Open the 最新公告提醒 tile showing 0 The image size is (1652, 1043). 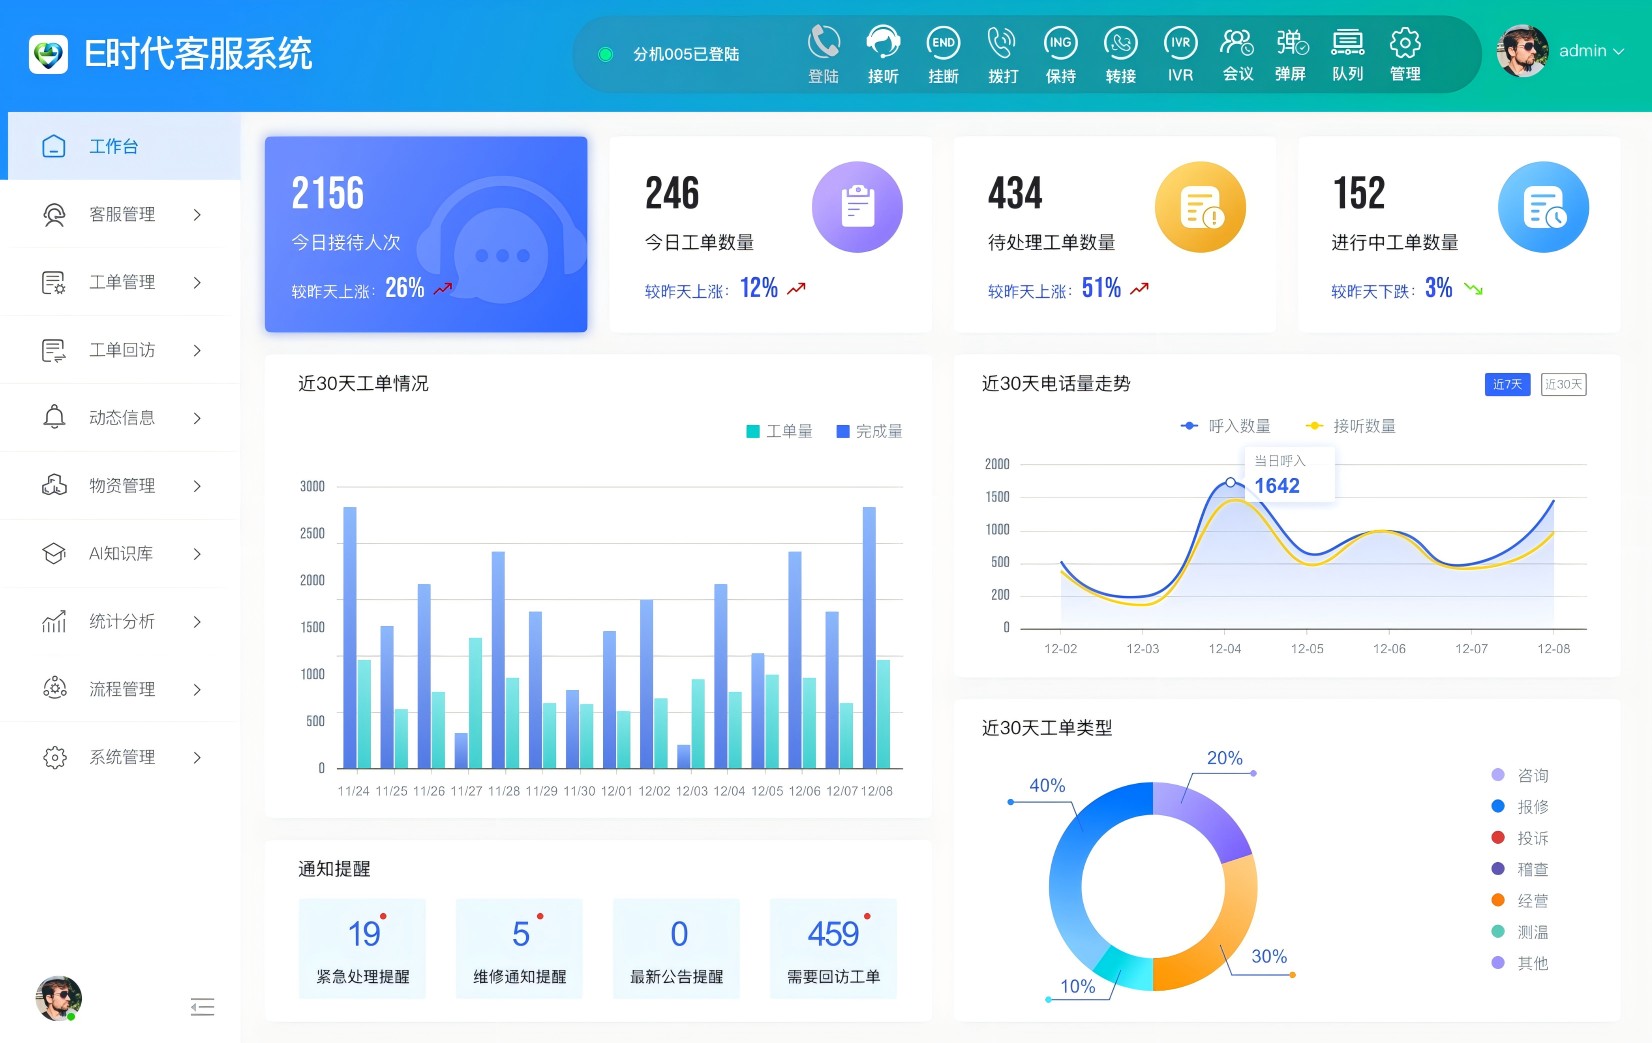(676, 948)
